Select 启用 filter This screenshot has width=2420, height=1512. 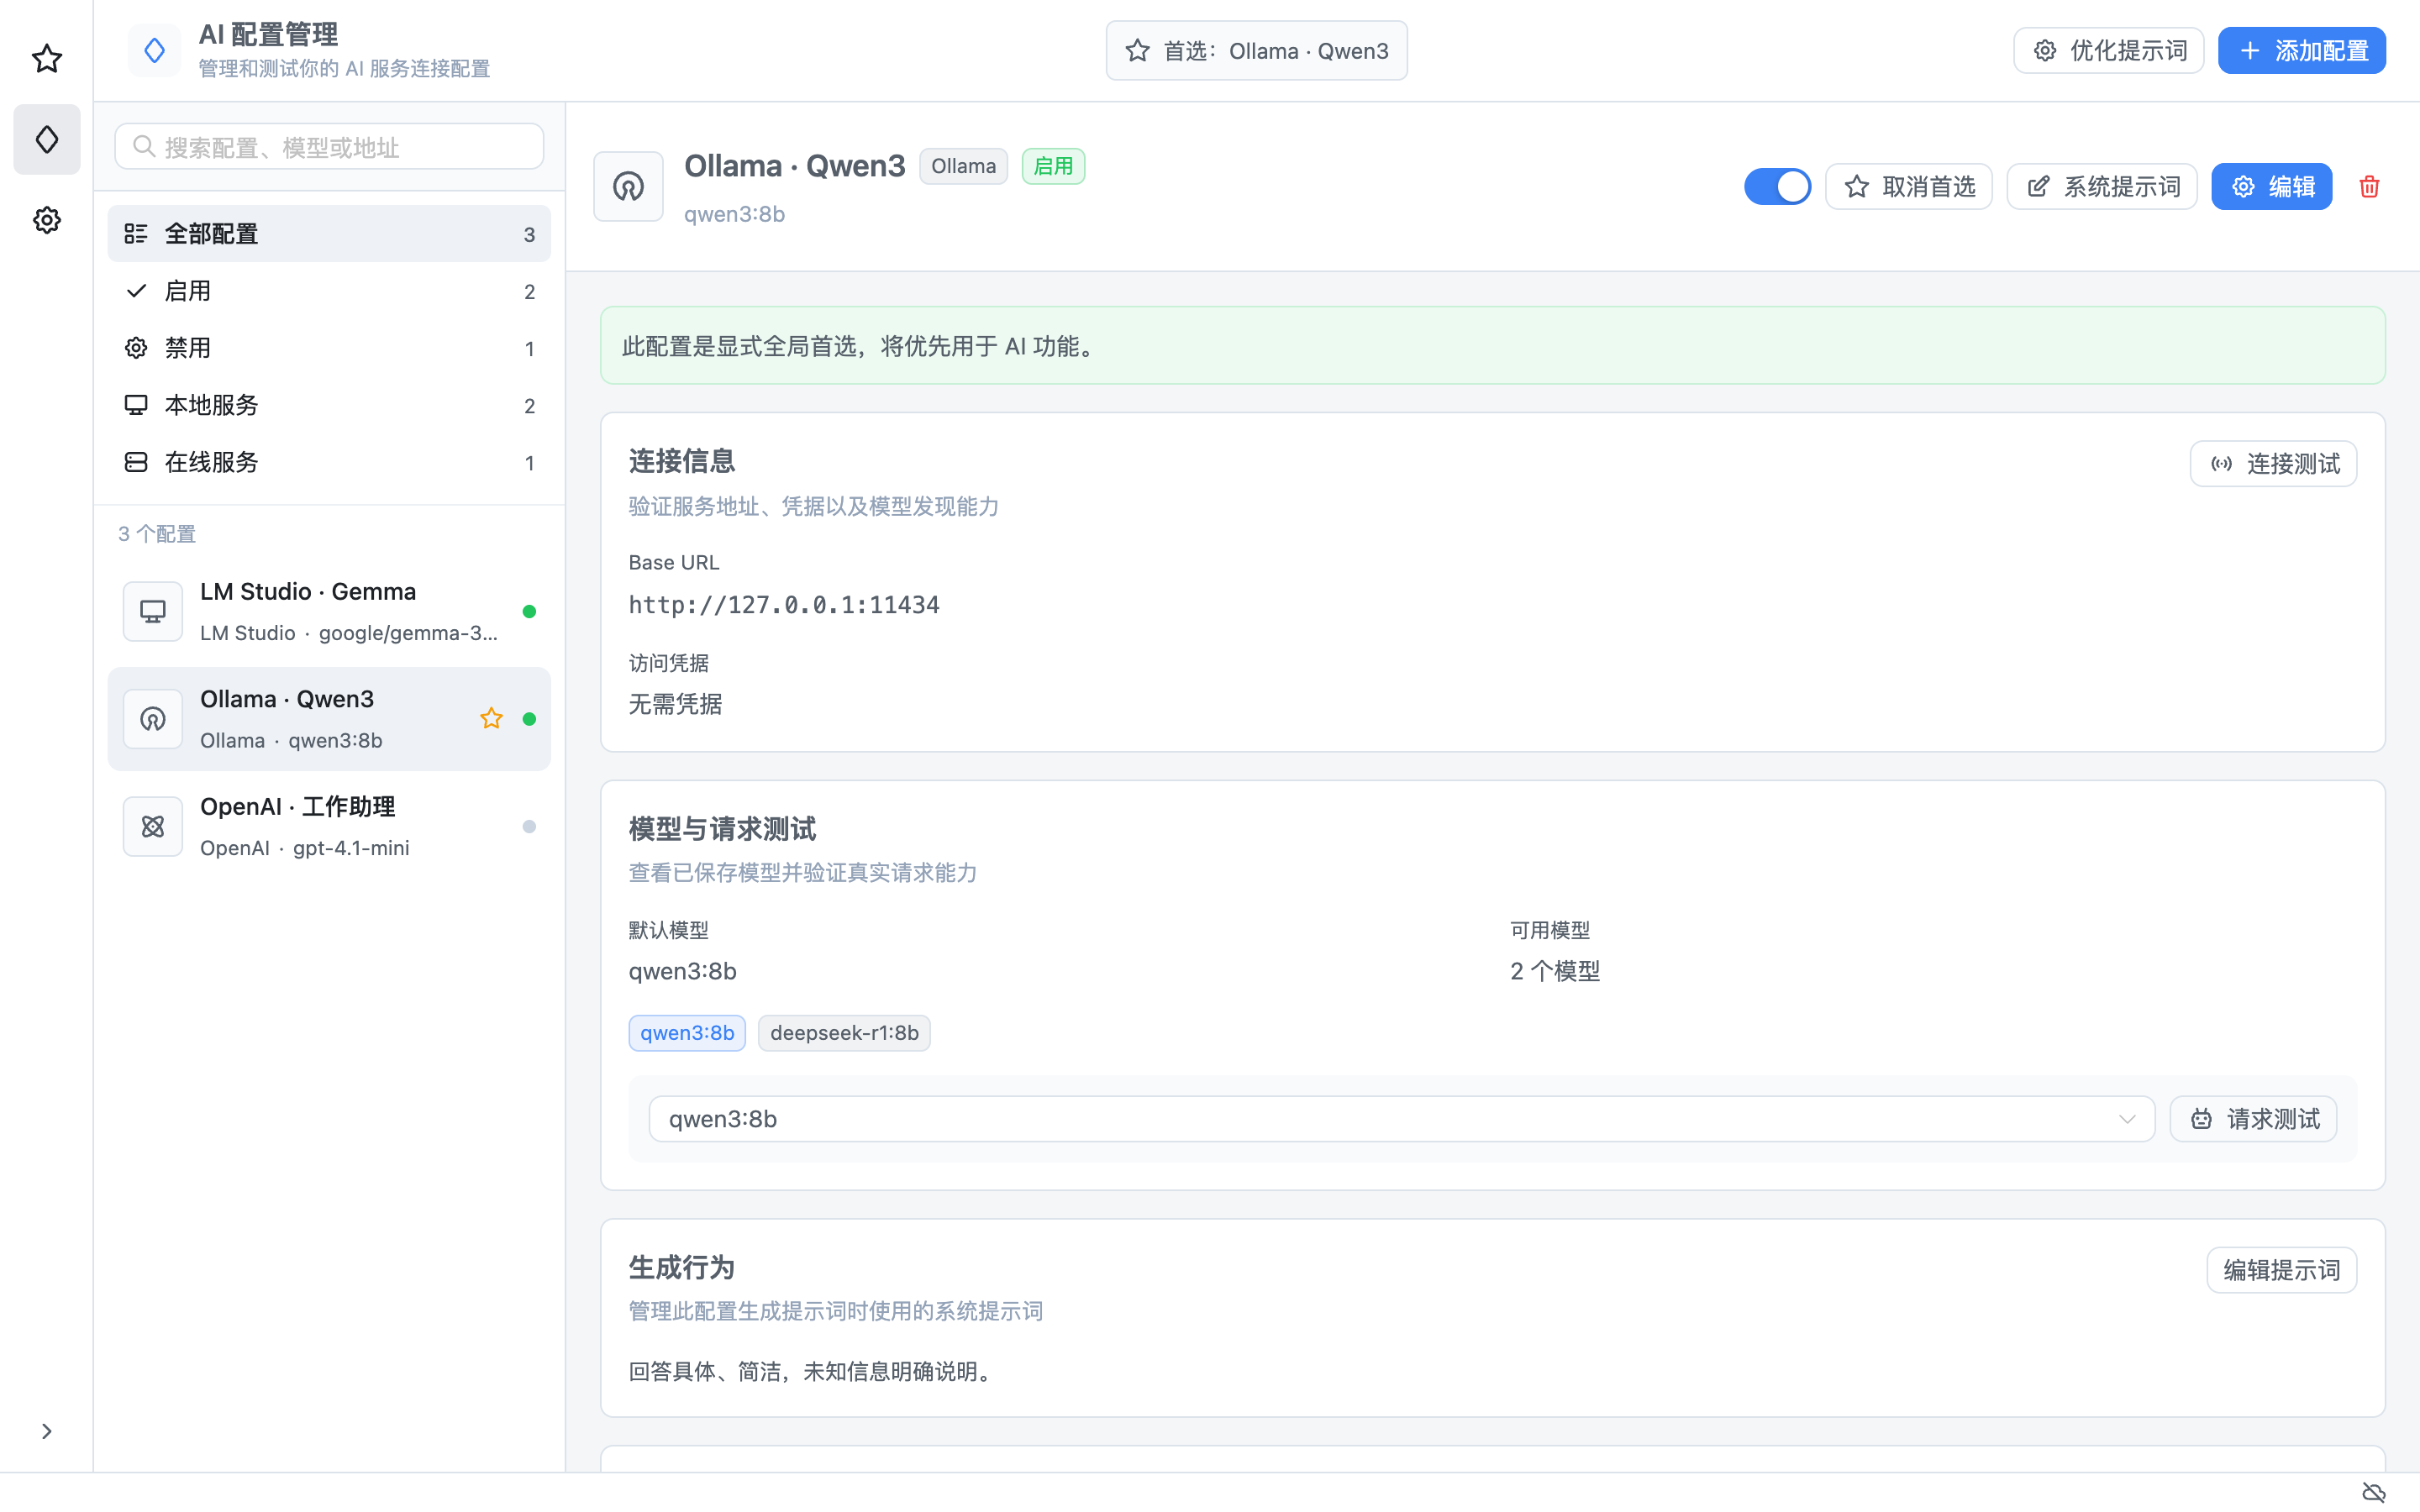pos(329,291)
